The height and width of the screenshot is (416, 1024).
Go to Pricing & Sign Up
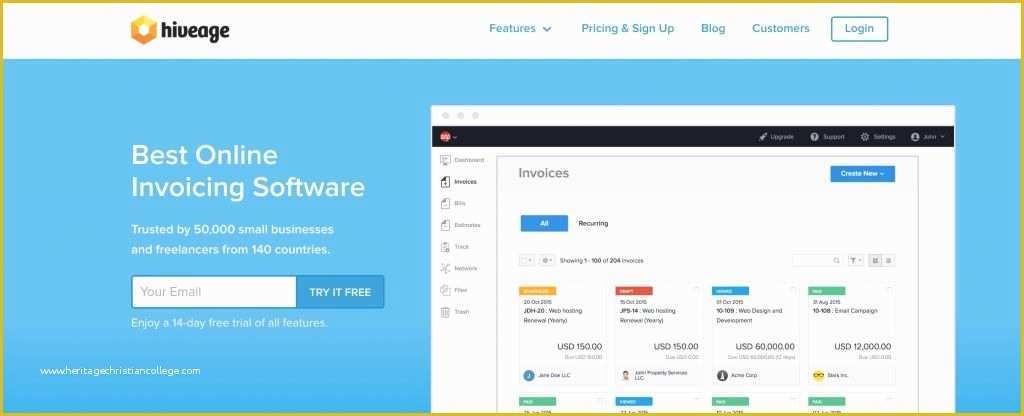[628, 29]
